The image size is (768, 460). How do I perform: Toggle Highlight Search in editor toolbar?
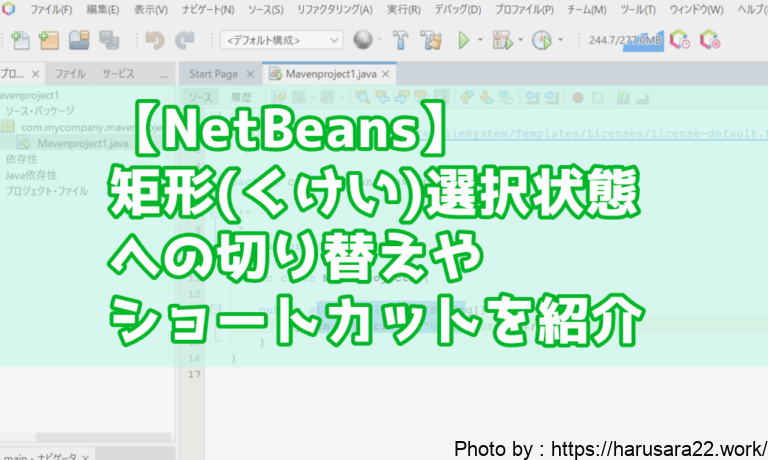coord(421,97)
